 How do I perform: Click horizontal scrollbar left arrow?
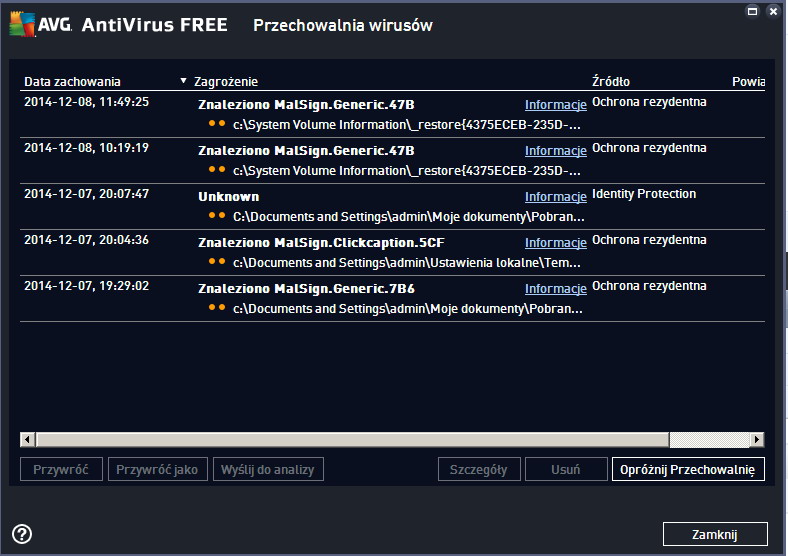(x=28, y=439)
